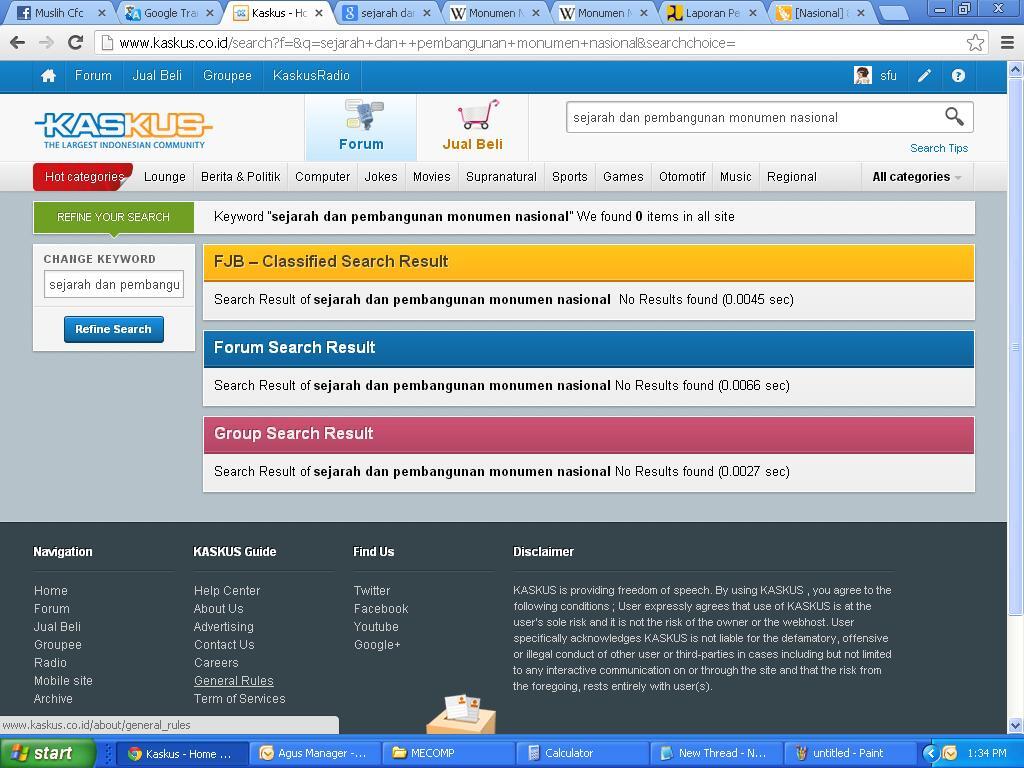Select the Hot categories tab
The width and height of the screenshot is (1024, 768).
84,177
